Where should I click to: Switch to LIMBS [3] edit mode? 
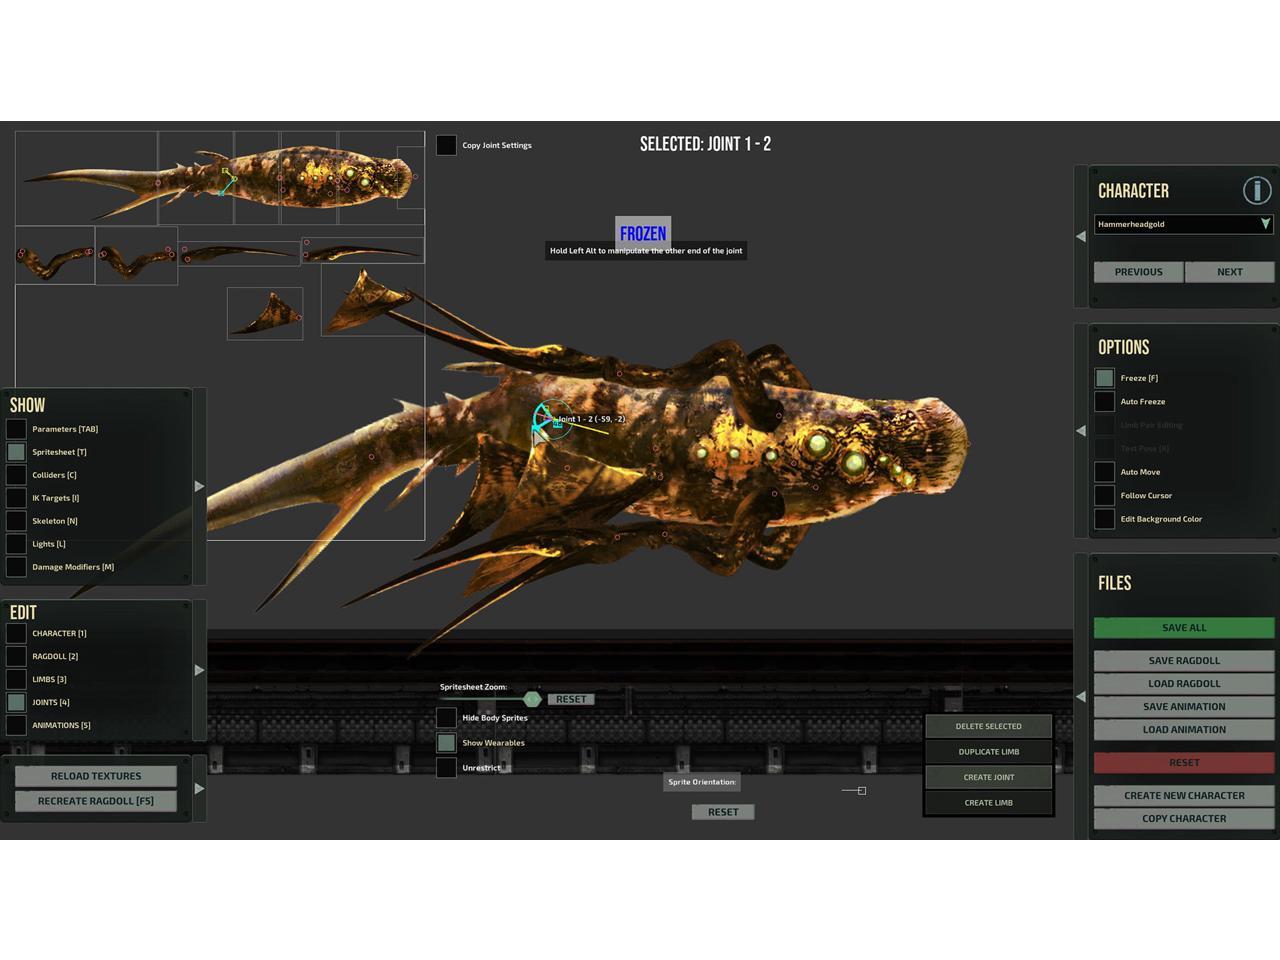pyautogui.click(x=16, y=679)
